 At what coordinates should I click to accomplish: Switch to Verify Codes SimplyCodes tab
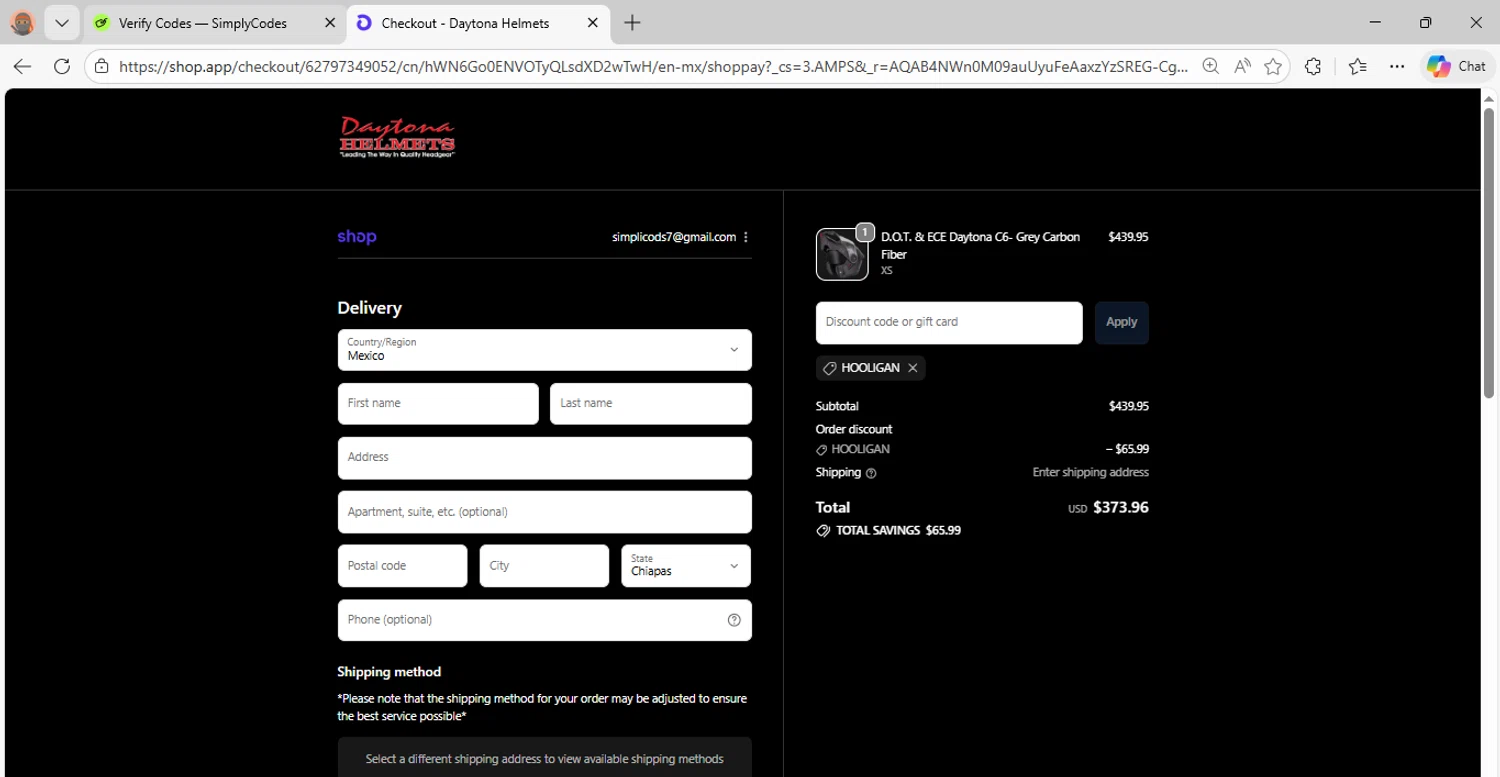tap(202, 23)
